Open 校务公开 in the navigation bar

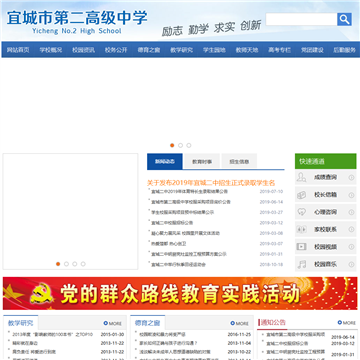click(116, 50)
